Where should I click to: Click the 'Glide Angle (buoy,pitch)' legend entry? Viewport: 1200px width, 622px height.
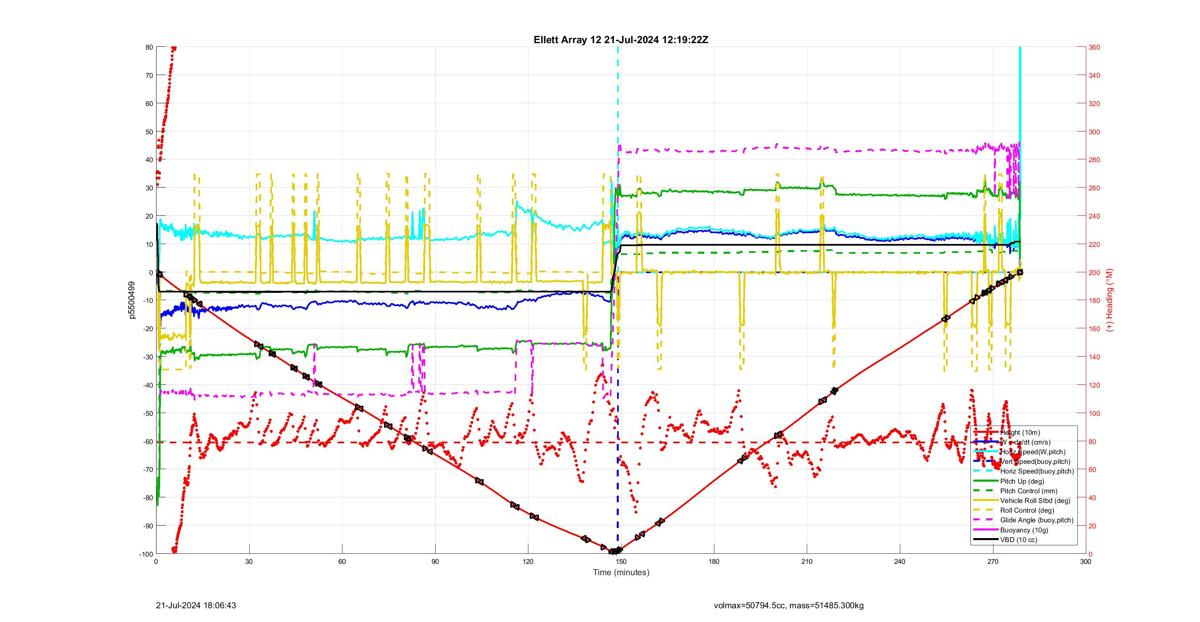point(1037,520)
